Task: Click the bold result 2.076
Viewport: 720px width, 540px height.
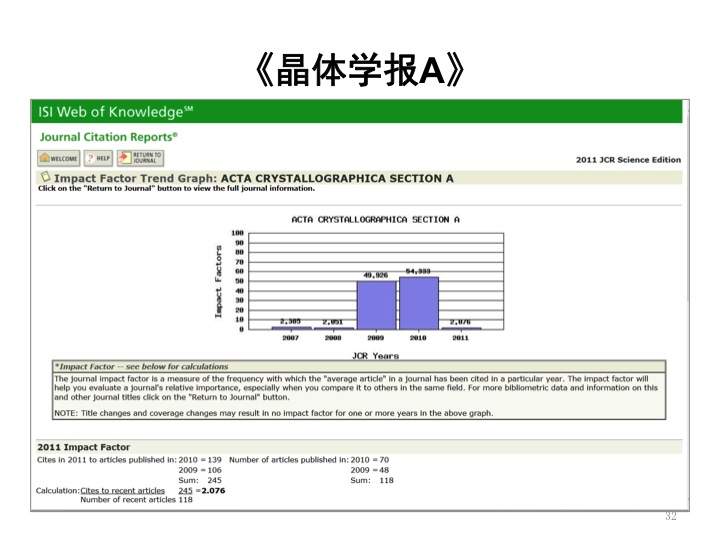Action: [x=214, y=490]
